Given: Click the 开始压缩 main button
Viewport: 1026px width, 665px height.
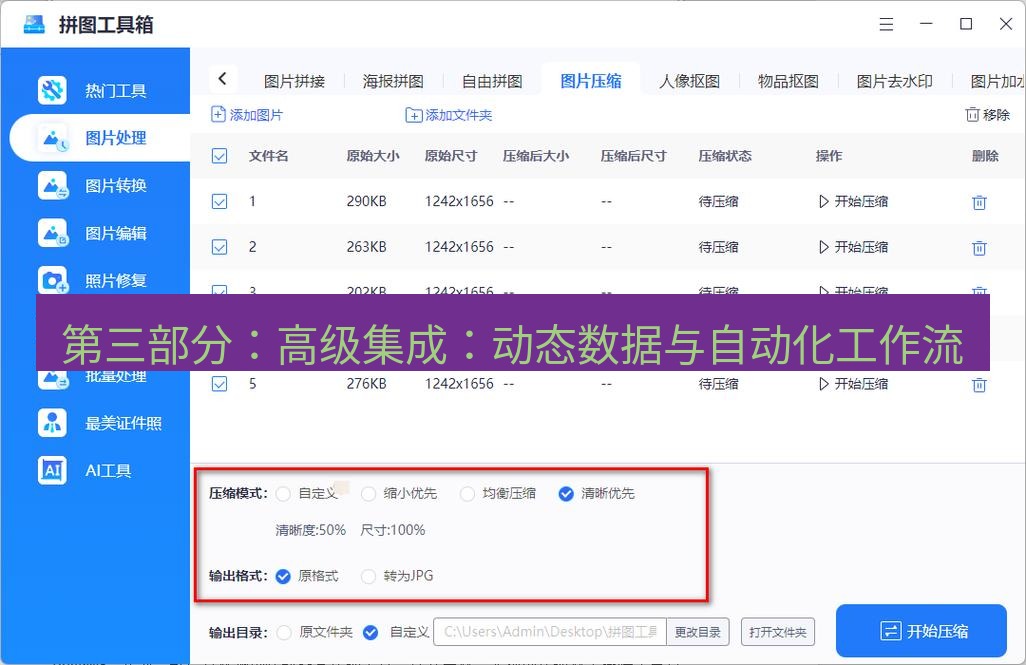Looking at the screenshot, I should [x=921, y=631].
